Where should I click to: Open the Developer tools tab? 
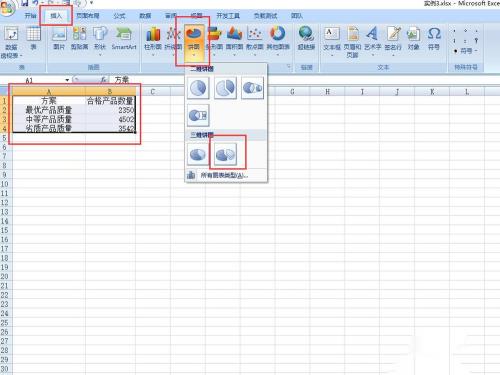228,16
